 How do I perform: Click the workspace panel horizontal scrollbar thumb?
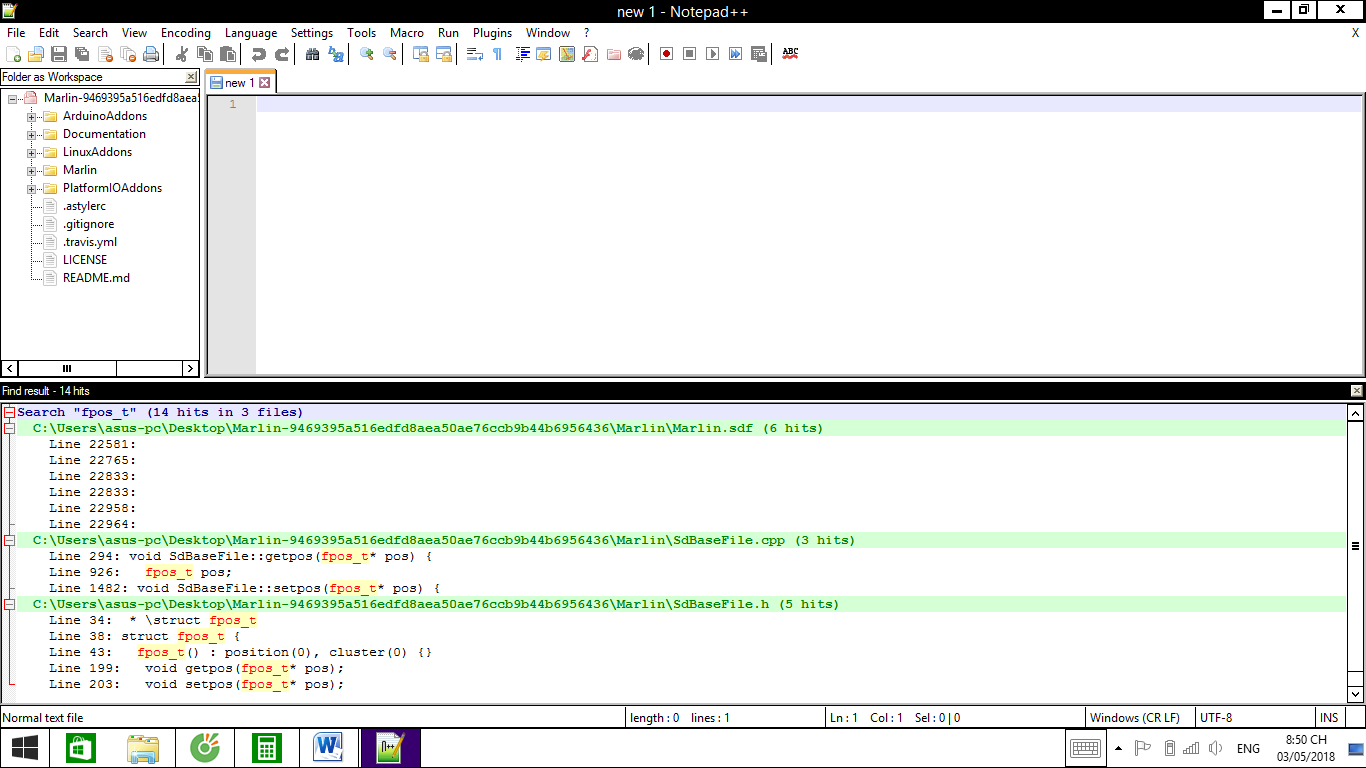[x=67, y=368]
